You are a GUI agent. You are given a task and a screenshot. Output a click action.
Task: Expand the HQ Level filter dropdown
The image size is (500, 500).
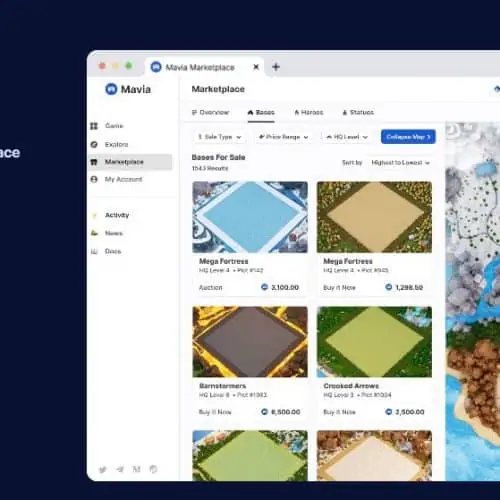point(347,137)
